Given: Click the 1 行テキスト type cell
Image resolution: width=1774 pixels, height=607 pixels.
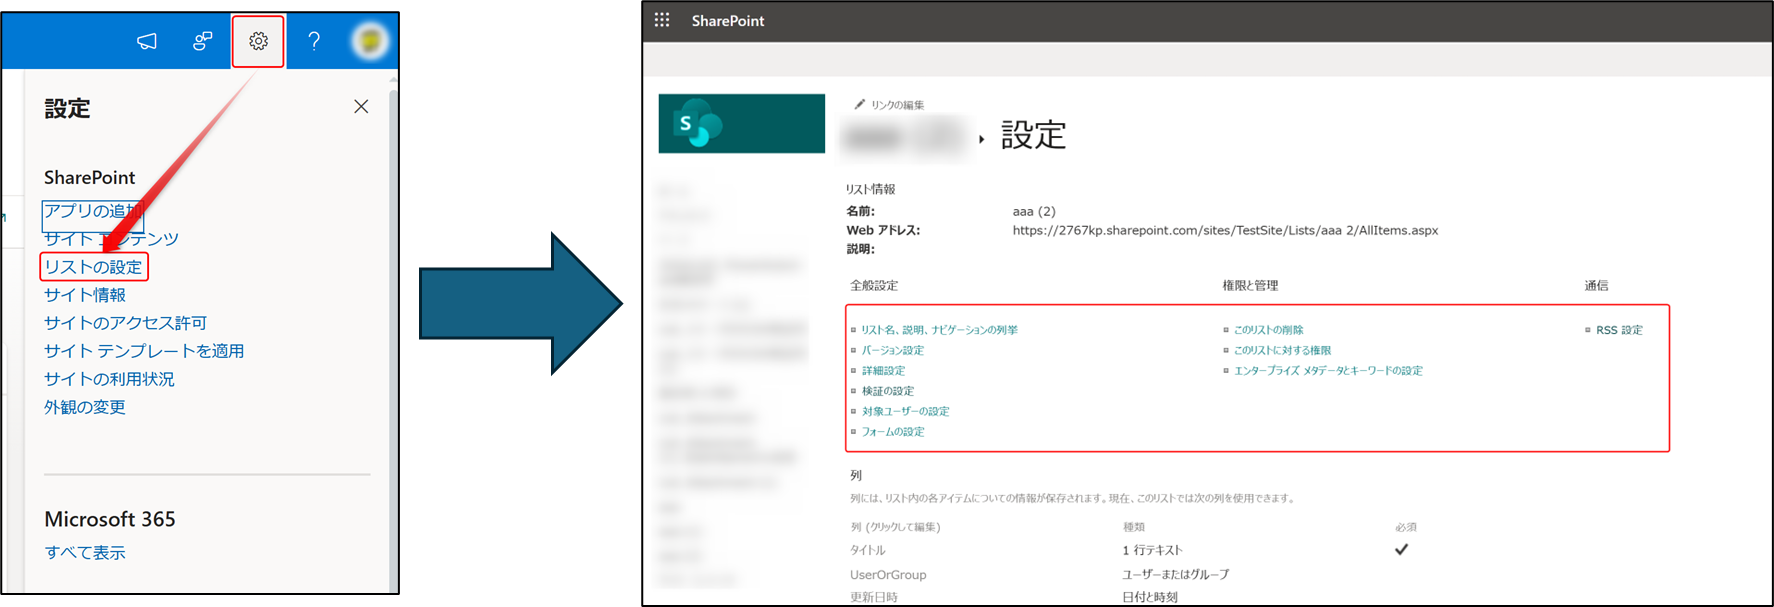Looking at the screenshot, I should click(x=1153, y=550).
